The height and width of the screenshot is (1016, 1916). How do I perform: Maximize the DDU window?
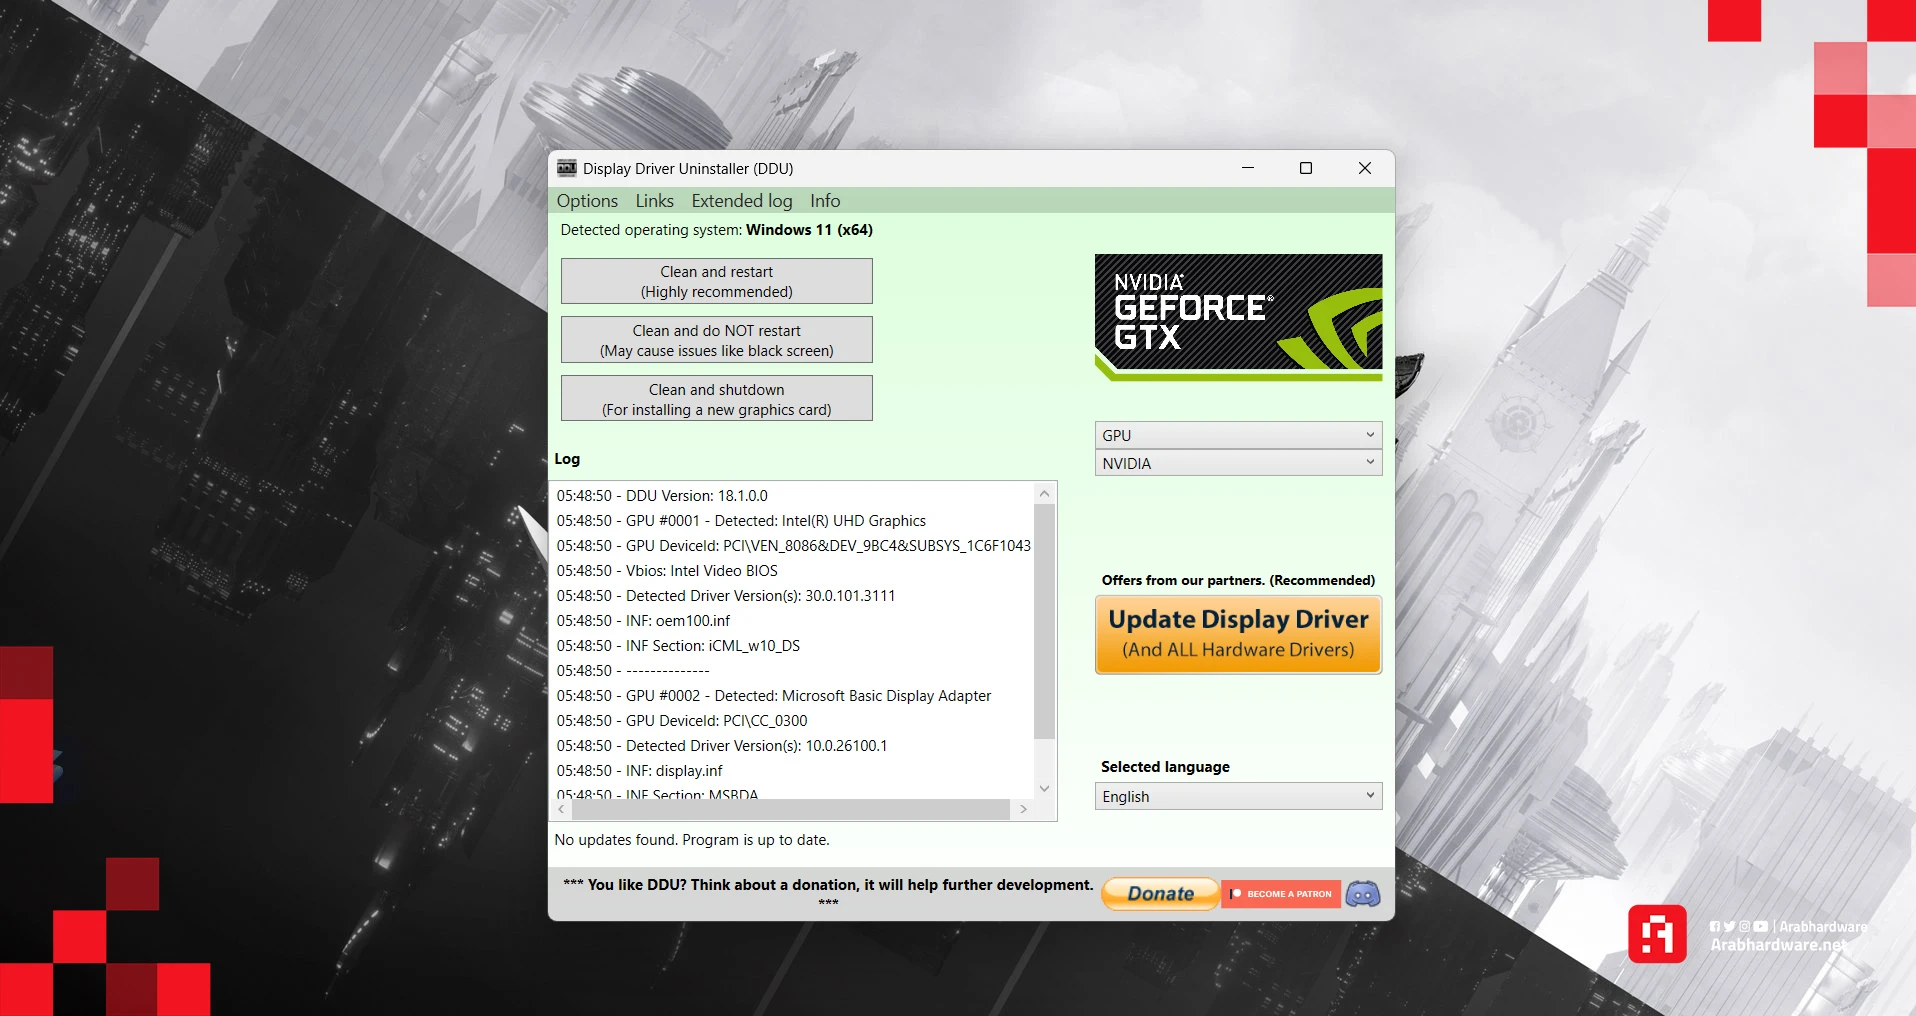(1306, 168)
